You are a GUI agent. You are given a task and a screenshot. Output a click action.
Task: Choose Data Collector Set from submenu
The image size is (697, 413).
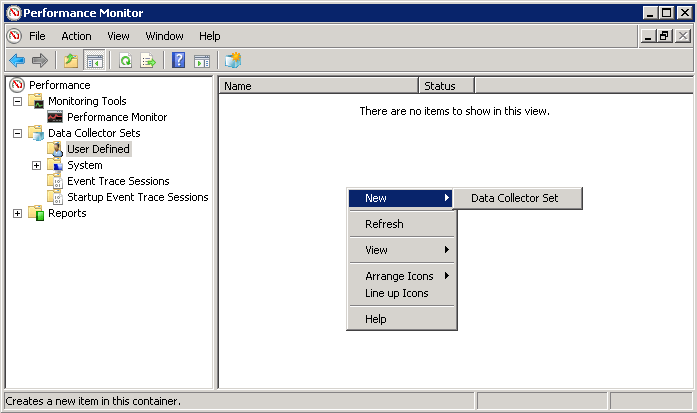click(514, 198)
